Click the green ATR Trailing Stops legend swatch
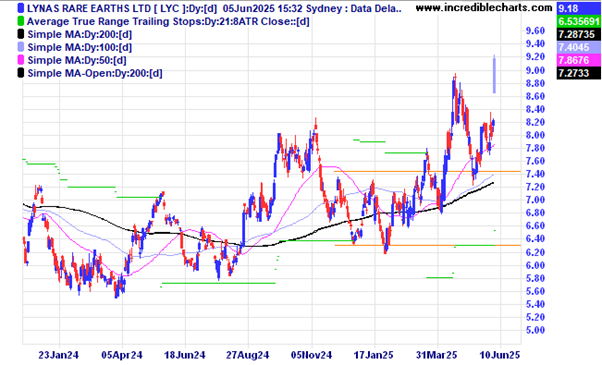602x365 pixels. click(20, 21)
